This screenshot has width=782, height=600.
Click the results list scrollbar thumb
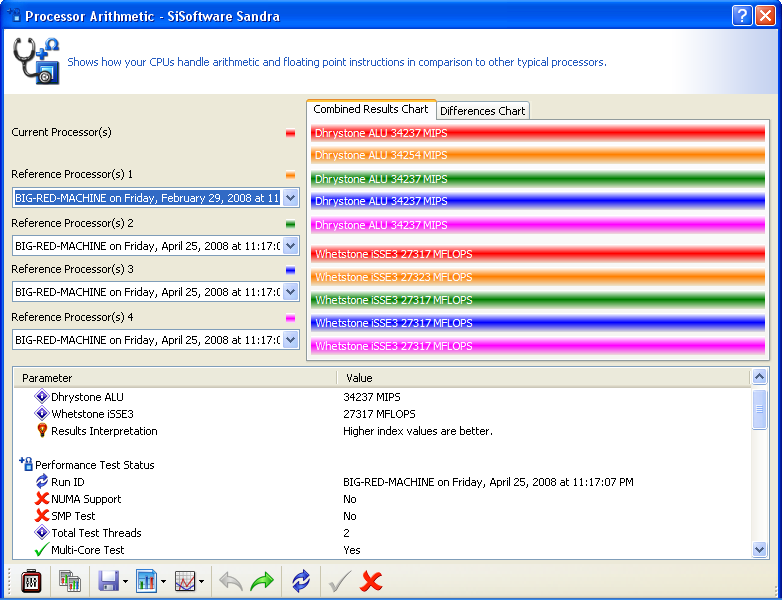759,409
